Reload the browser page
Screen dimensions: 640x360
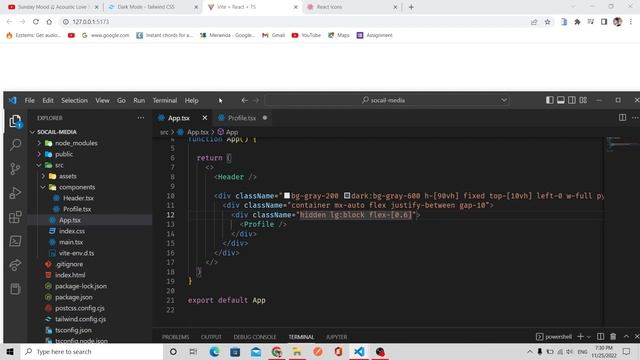tap(36, 22)
